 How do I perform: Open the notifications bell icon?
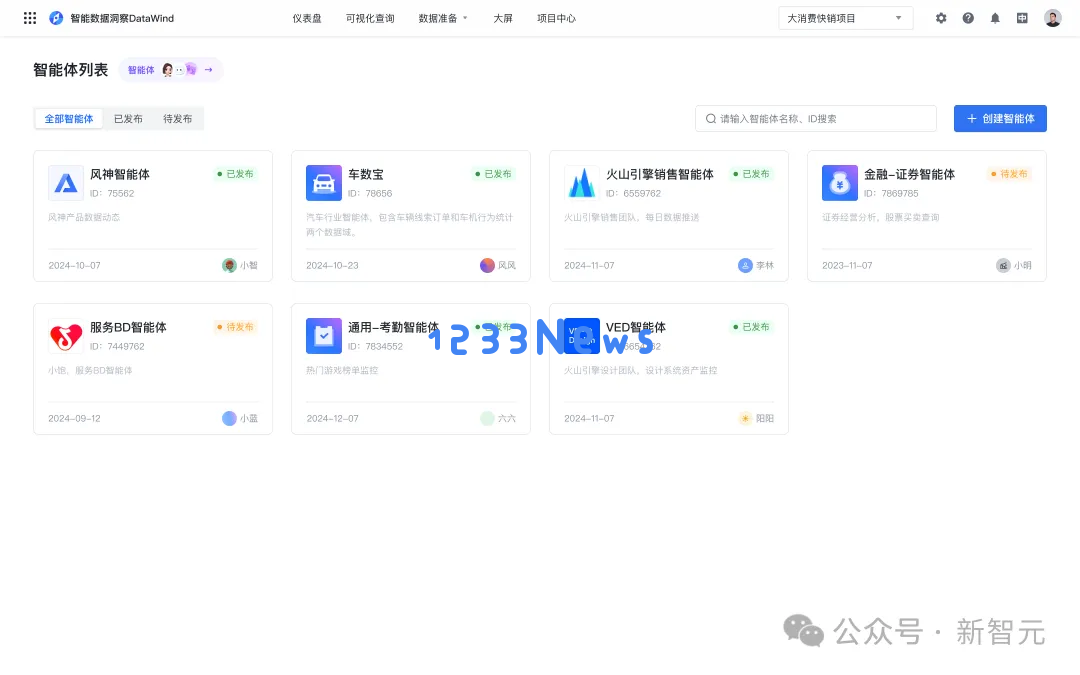pos(995,18)
